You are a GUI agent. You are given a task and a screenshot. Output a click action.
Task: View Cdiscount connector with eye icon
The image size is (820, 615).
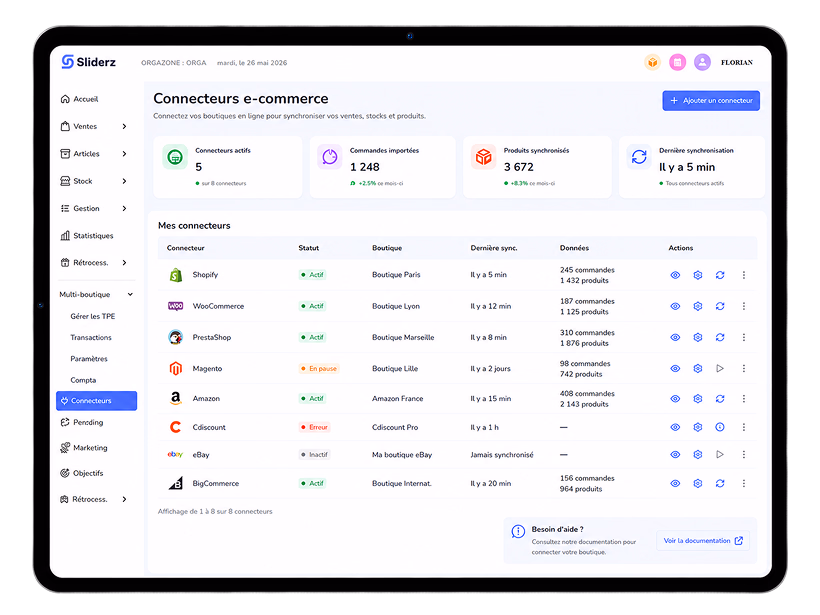point(675,427)
